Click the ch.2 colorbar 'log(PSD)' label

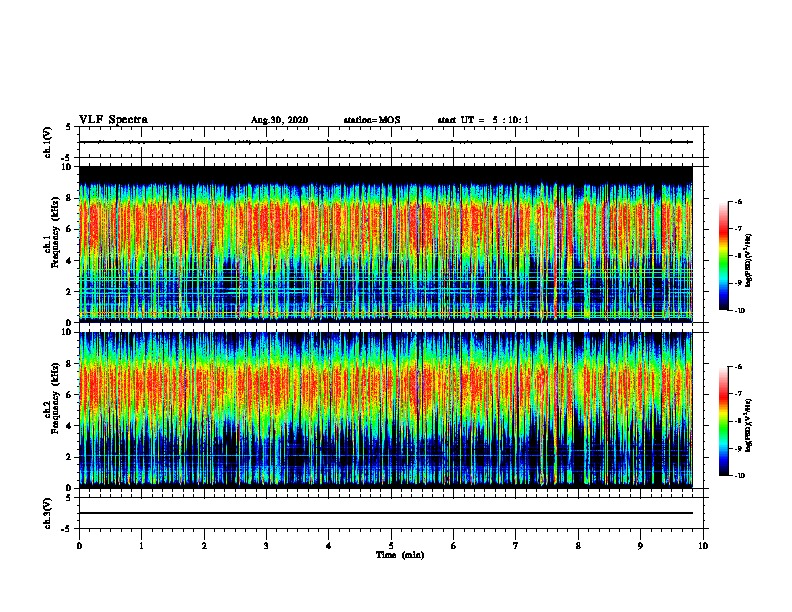point(748,426)
